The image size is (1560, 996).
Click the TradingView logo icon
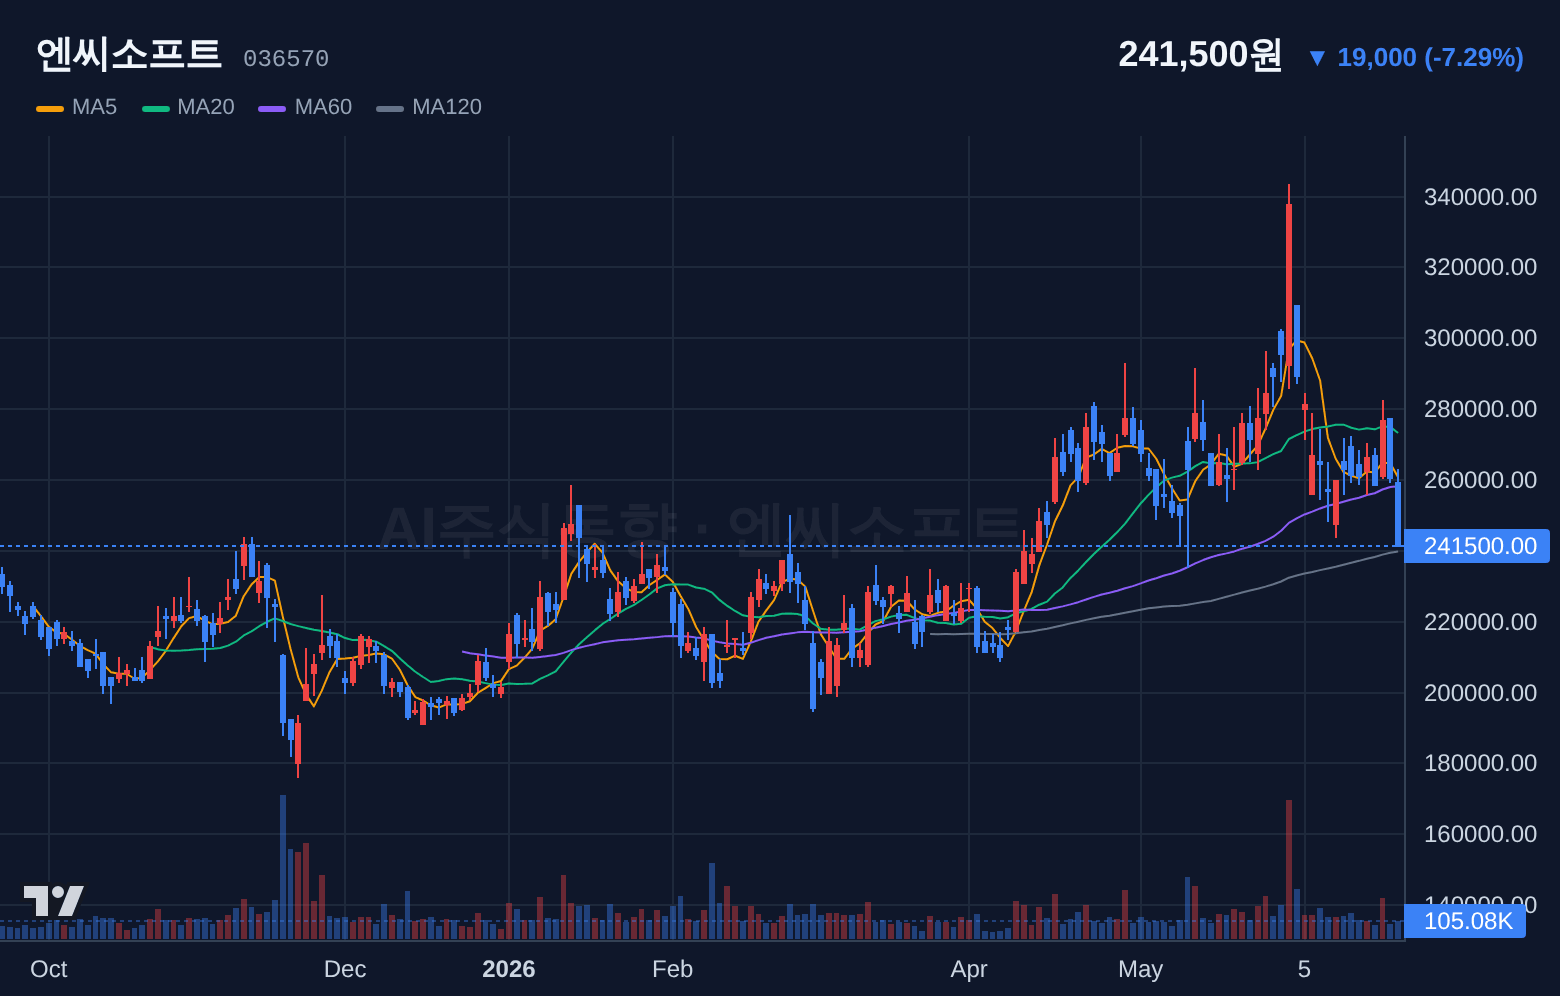click(x=53, y=901)
